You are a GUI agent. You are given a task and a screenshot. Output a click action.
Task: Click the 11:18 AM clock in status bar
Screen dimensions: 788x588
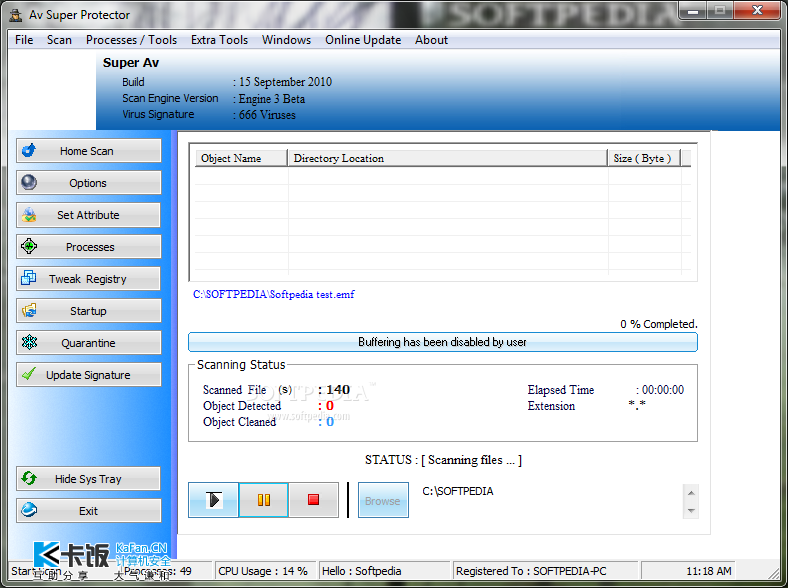pyautogui.click(x=709, y=571)
